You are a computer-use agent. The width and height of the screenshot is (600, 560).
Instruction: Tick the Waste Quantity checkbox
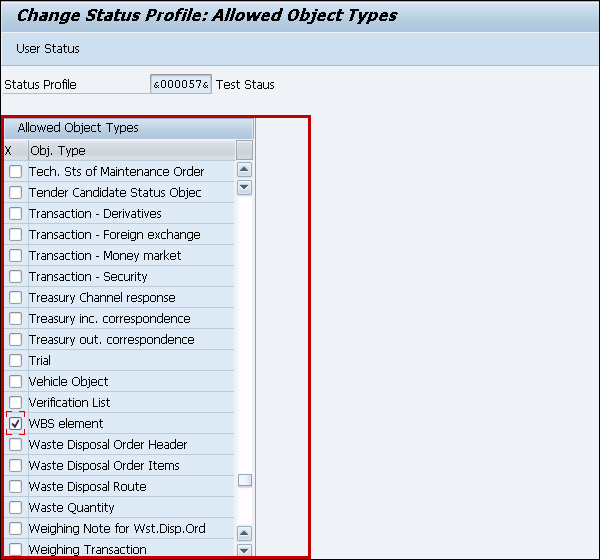(16, 508)
